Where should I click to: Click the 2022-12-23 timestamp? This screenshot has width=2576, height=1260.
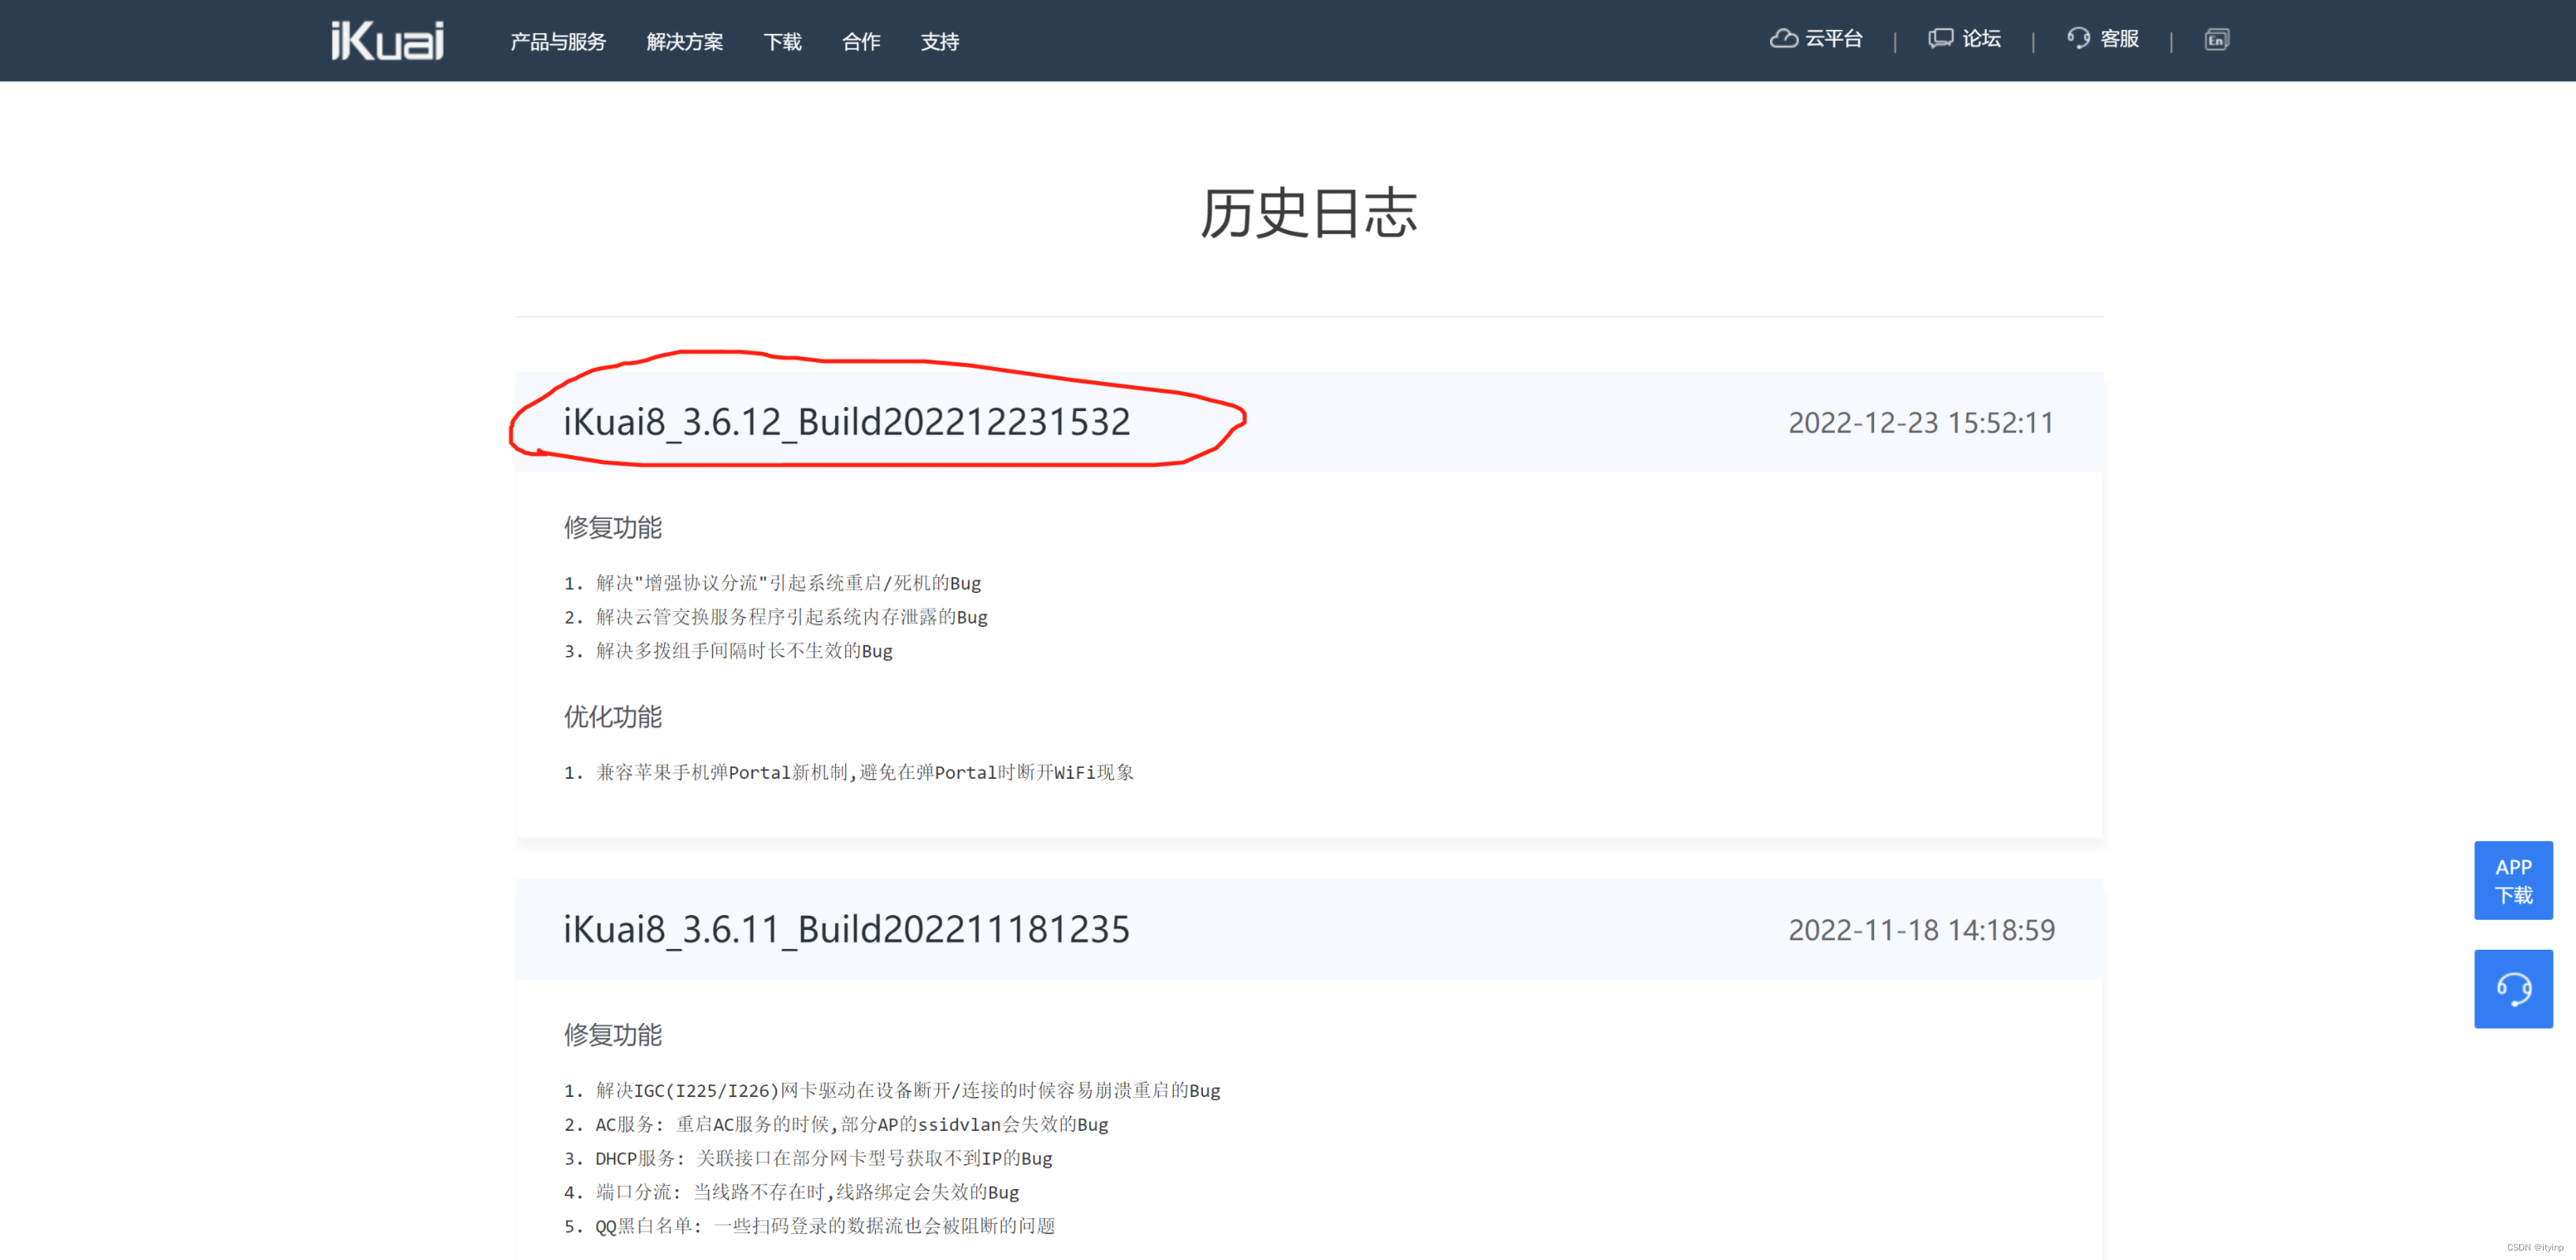[x=1921, y=422]
